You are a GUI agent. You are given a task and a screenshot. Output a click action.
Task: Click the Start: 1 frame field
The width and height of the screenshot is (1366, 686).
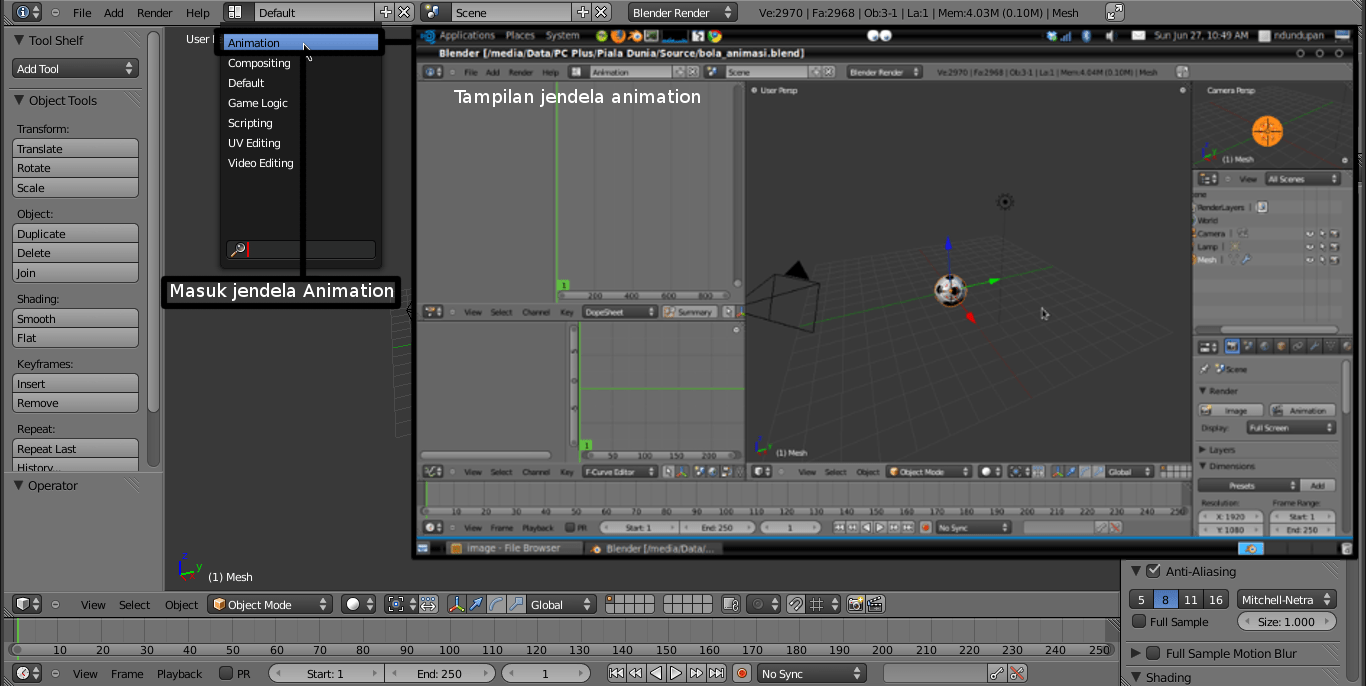[326, 674]
